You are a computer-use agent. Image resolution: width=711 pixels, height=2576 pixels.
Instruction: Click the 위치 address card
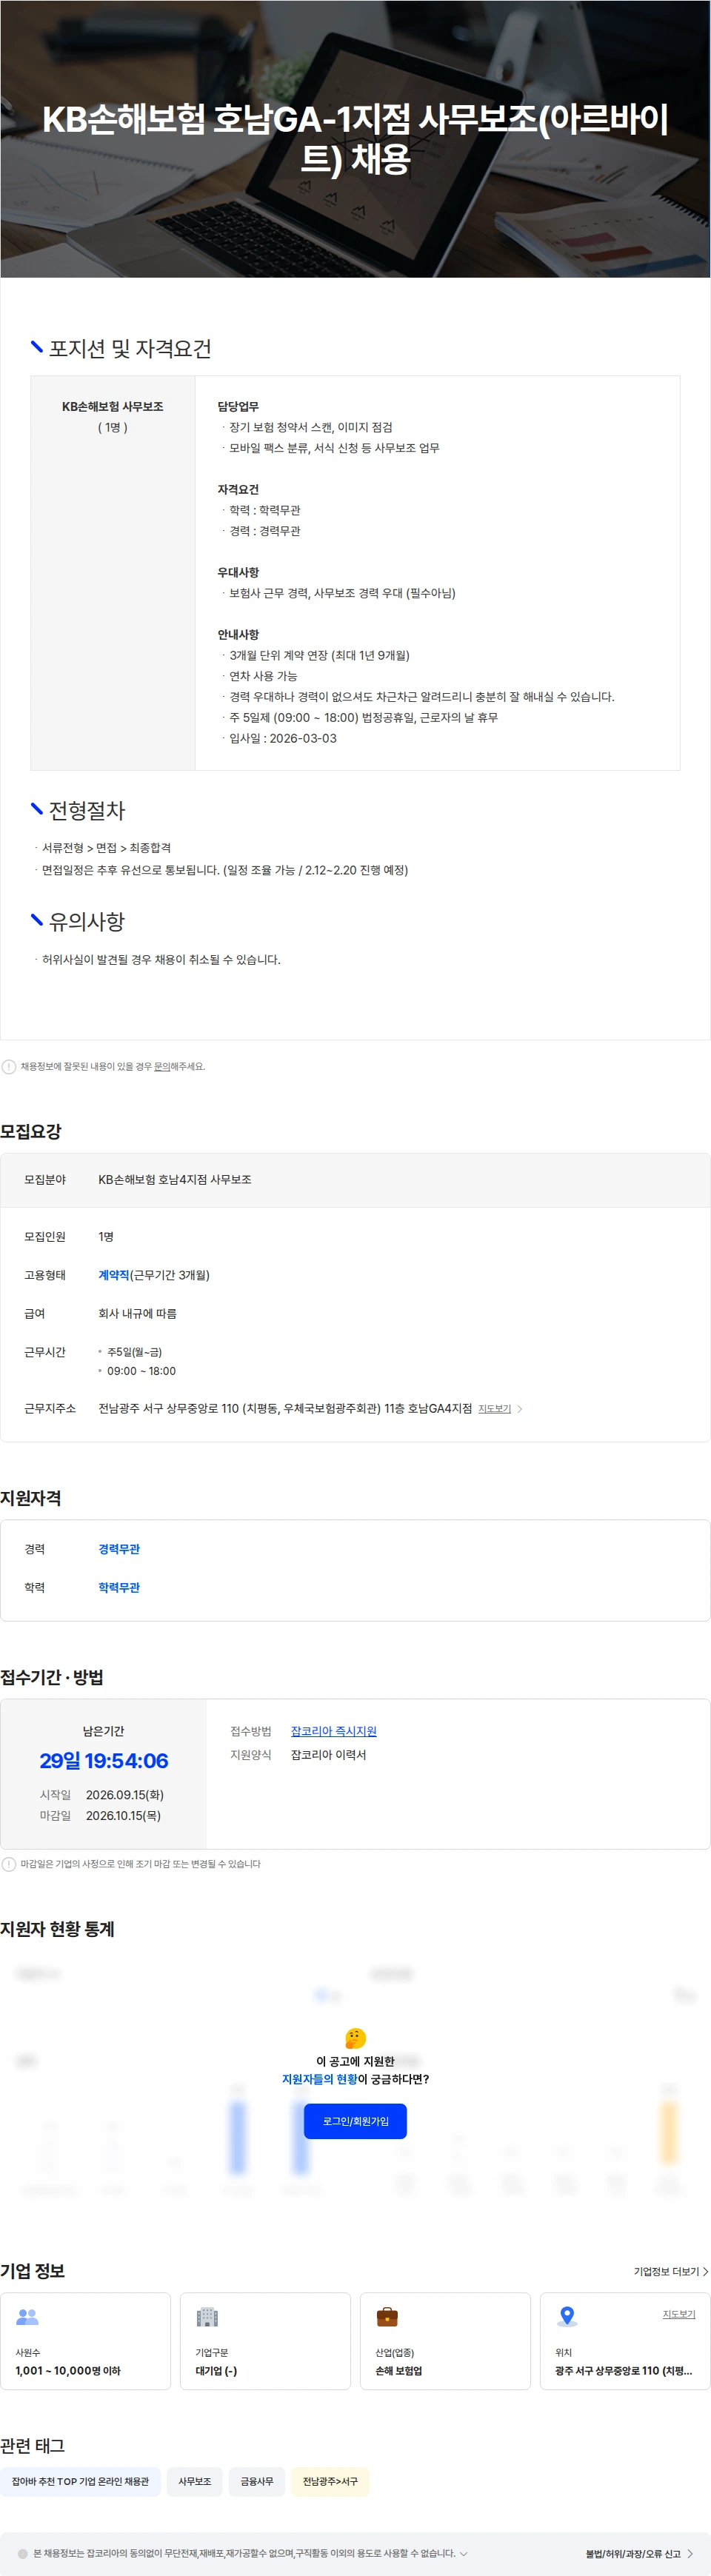625,2341
